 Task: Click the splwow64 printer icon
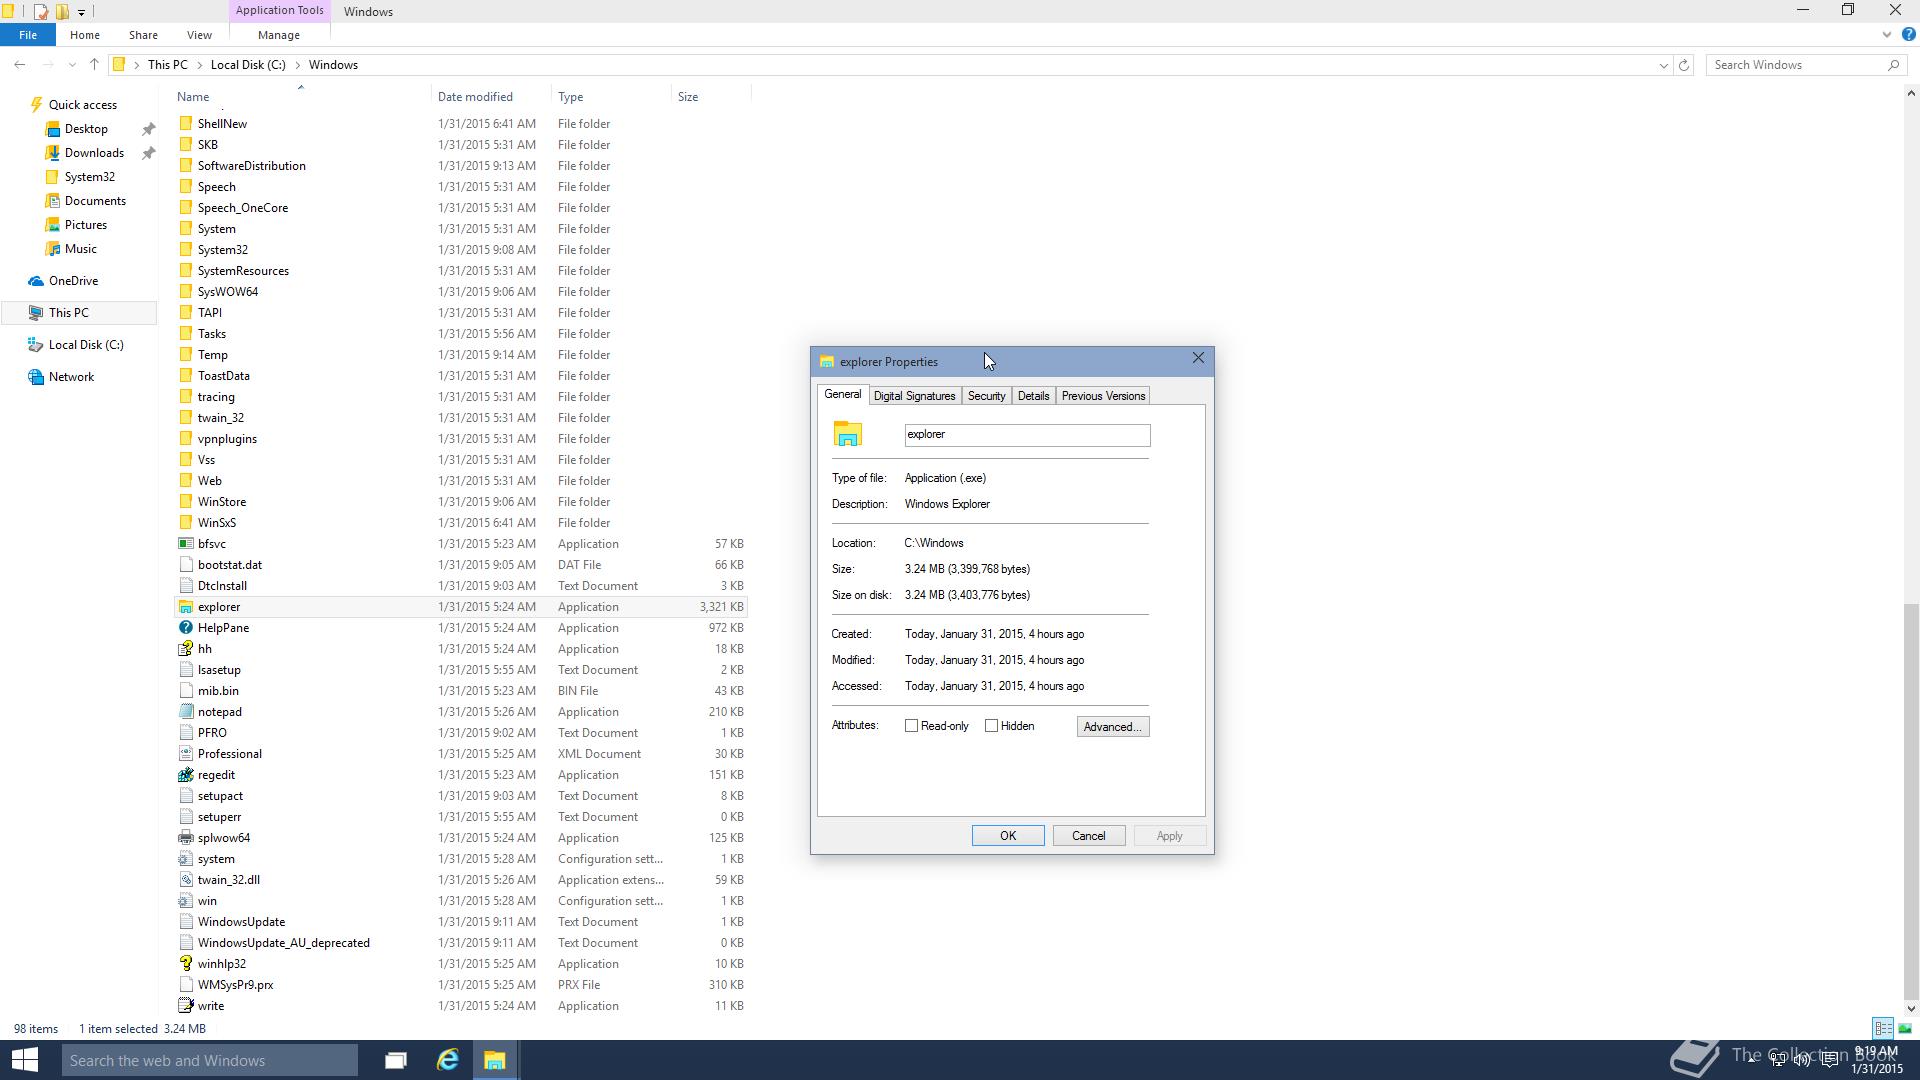pos(185,838)
